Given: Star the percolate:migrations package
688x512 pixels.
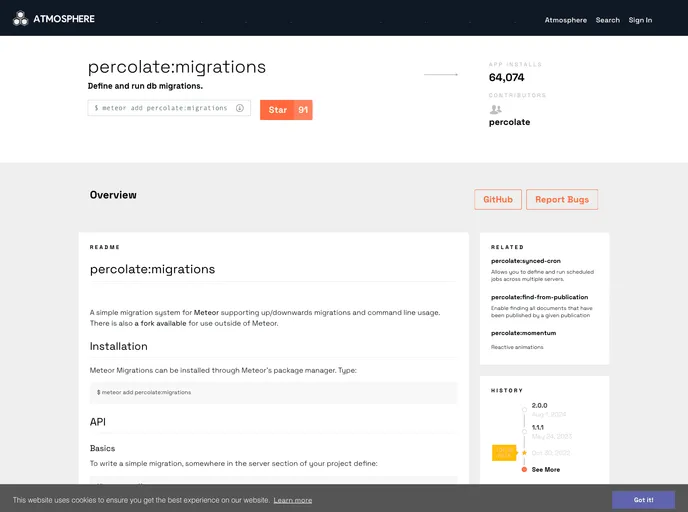Looking at the screenshot, I should [277, 110].
